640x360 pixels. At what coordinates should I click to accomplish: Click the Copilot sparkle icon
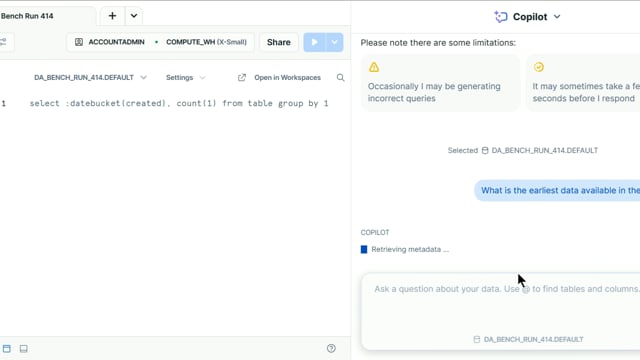pos(501,17)
